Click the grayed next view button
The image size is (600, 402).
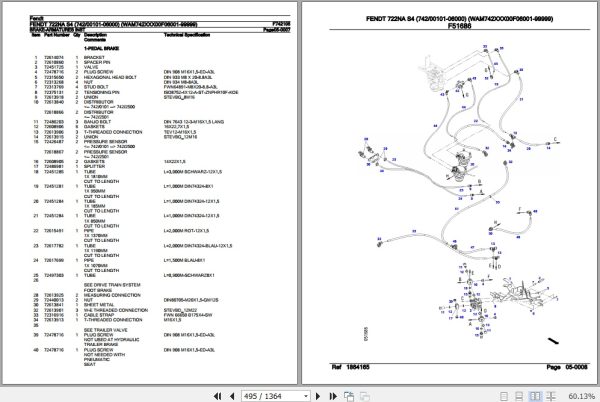(365, 396)
